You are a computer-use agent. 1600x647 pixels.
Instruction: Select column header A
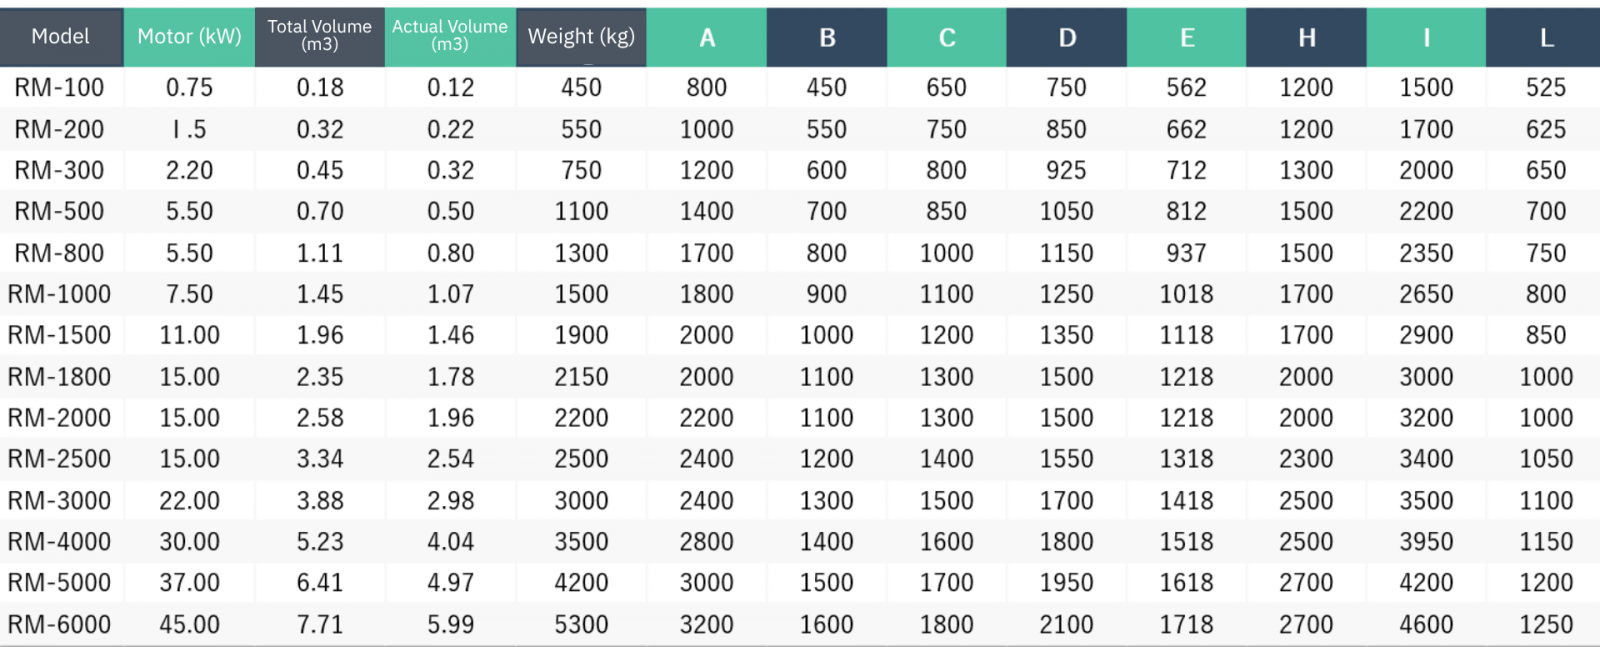click(x=707, y=38)
